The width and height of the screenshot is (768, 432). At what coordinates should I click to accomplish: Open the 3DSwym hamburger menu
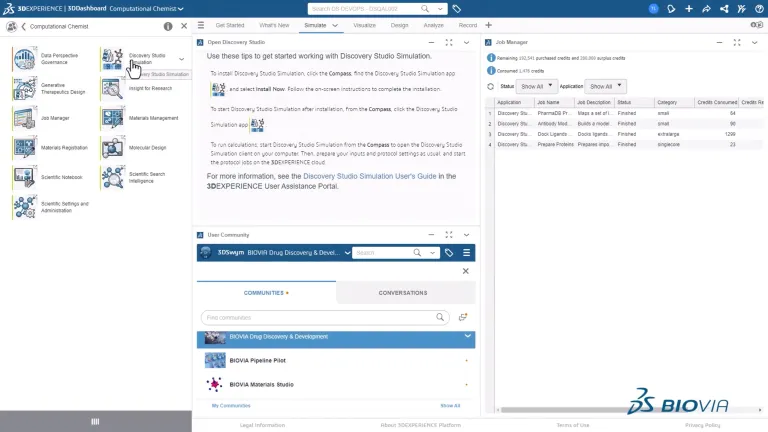click(466, 253)
